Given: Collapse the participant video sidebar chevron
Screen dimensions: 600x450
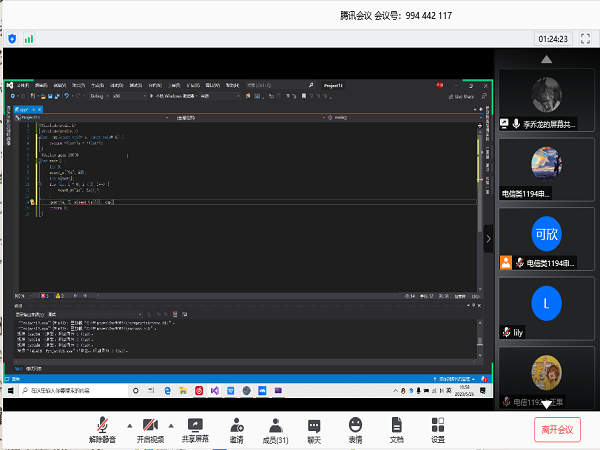Looking at the screenshot, I should (x=488, y=239).
